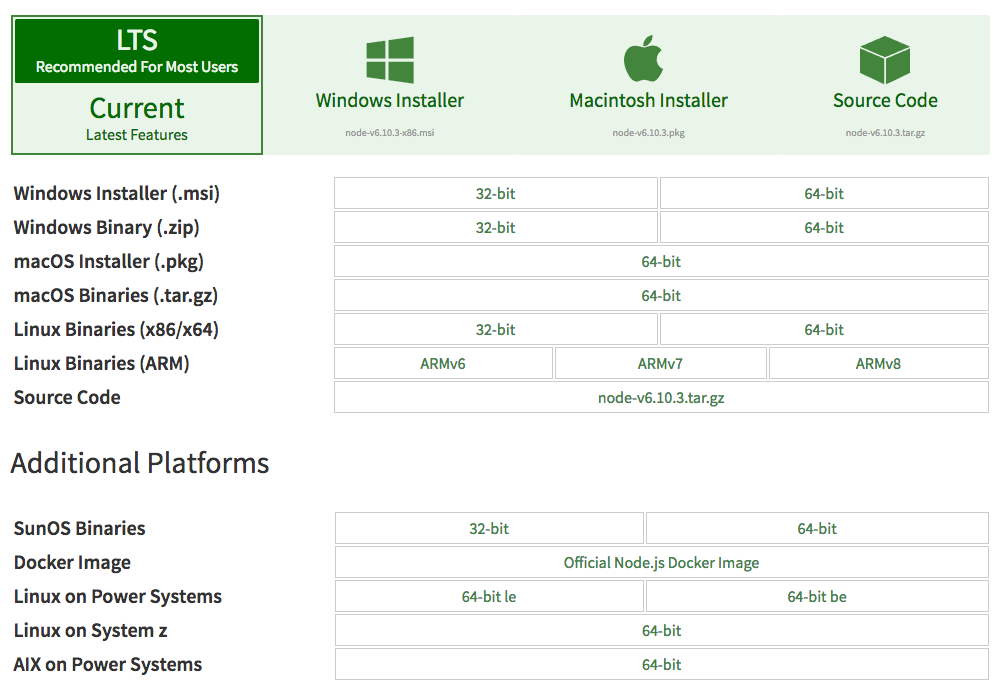Click node-v6.10.3.tar.gz under Source Code icon
Screen dimensions: 1006x696
tap(885, 133)
